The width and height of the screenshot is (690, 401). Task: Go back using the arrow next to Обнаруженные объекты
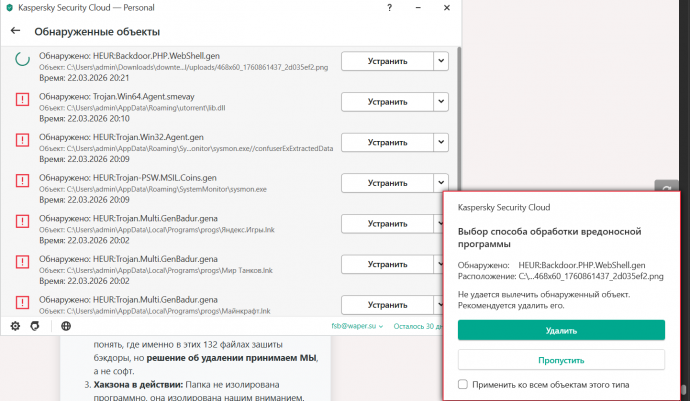click(x=15, y=31)
